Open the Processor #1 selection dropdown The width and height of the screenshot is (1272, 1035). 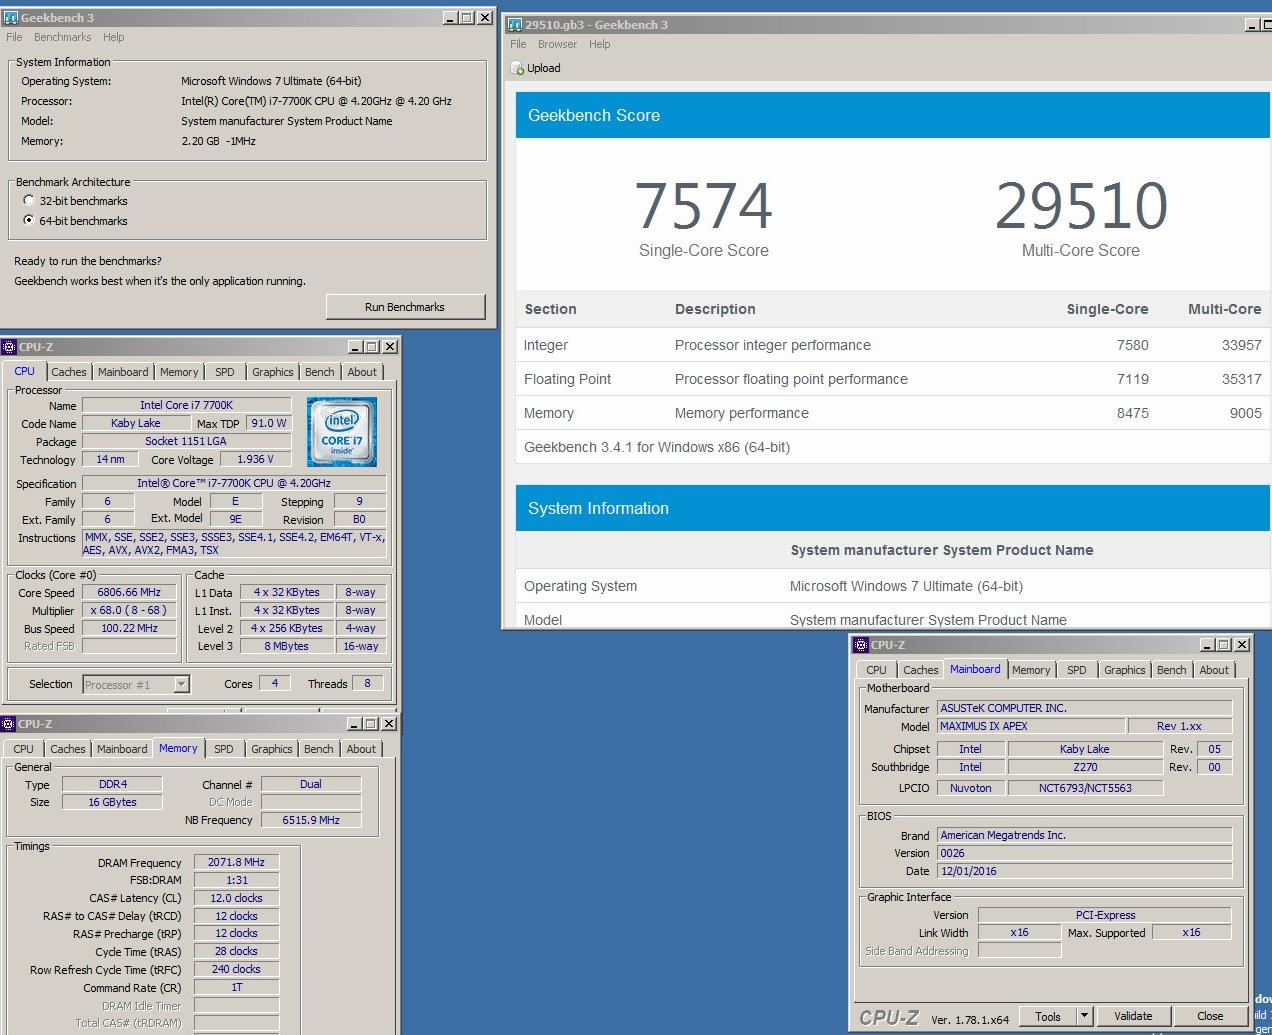tap(181, 684)
